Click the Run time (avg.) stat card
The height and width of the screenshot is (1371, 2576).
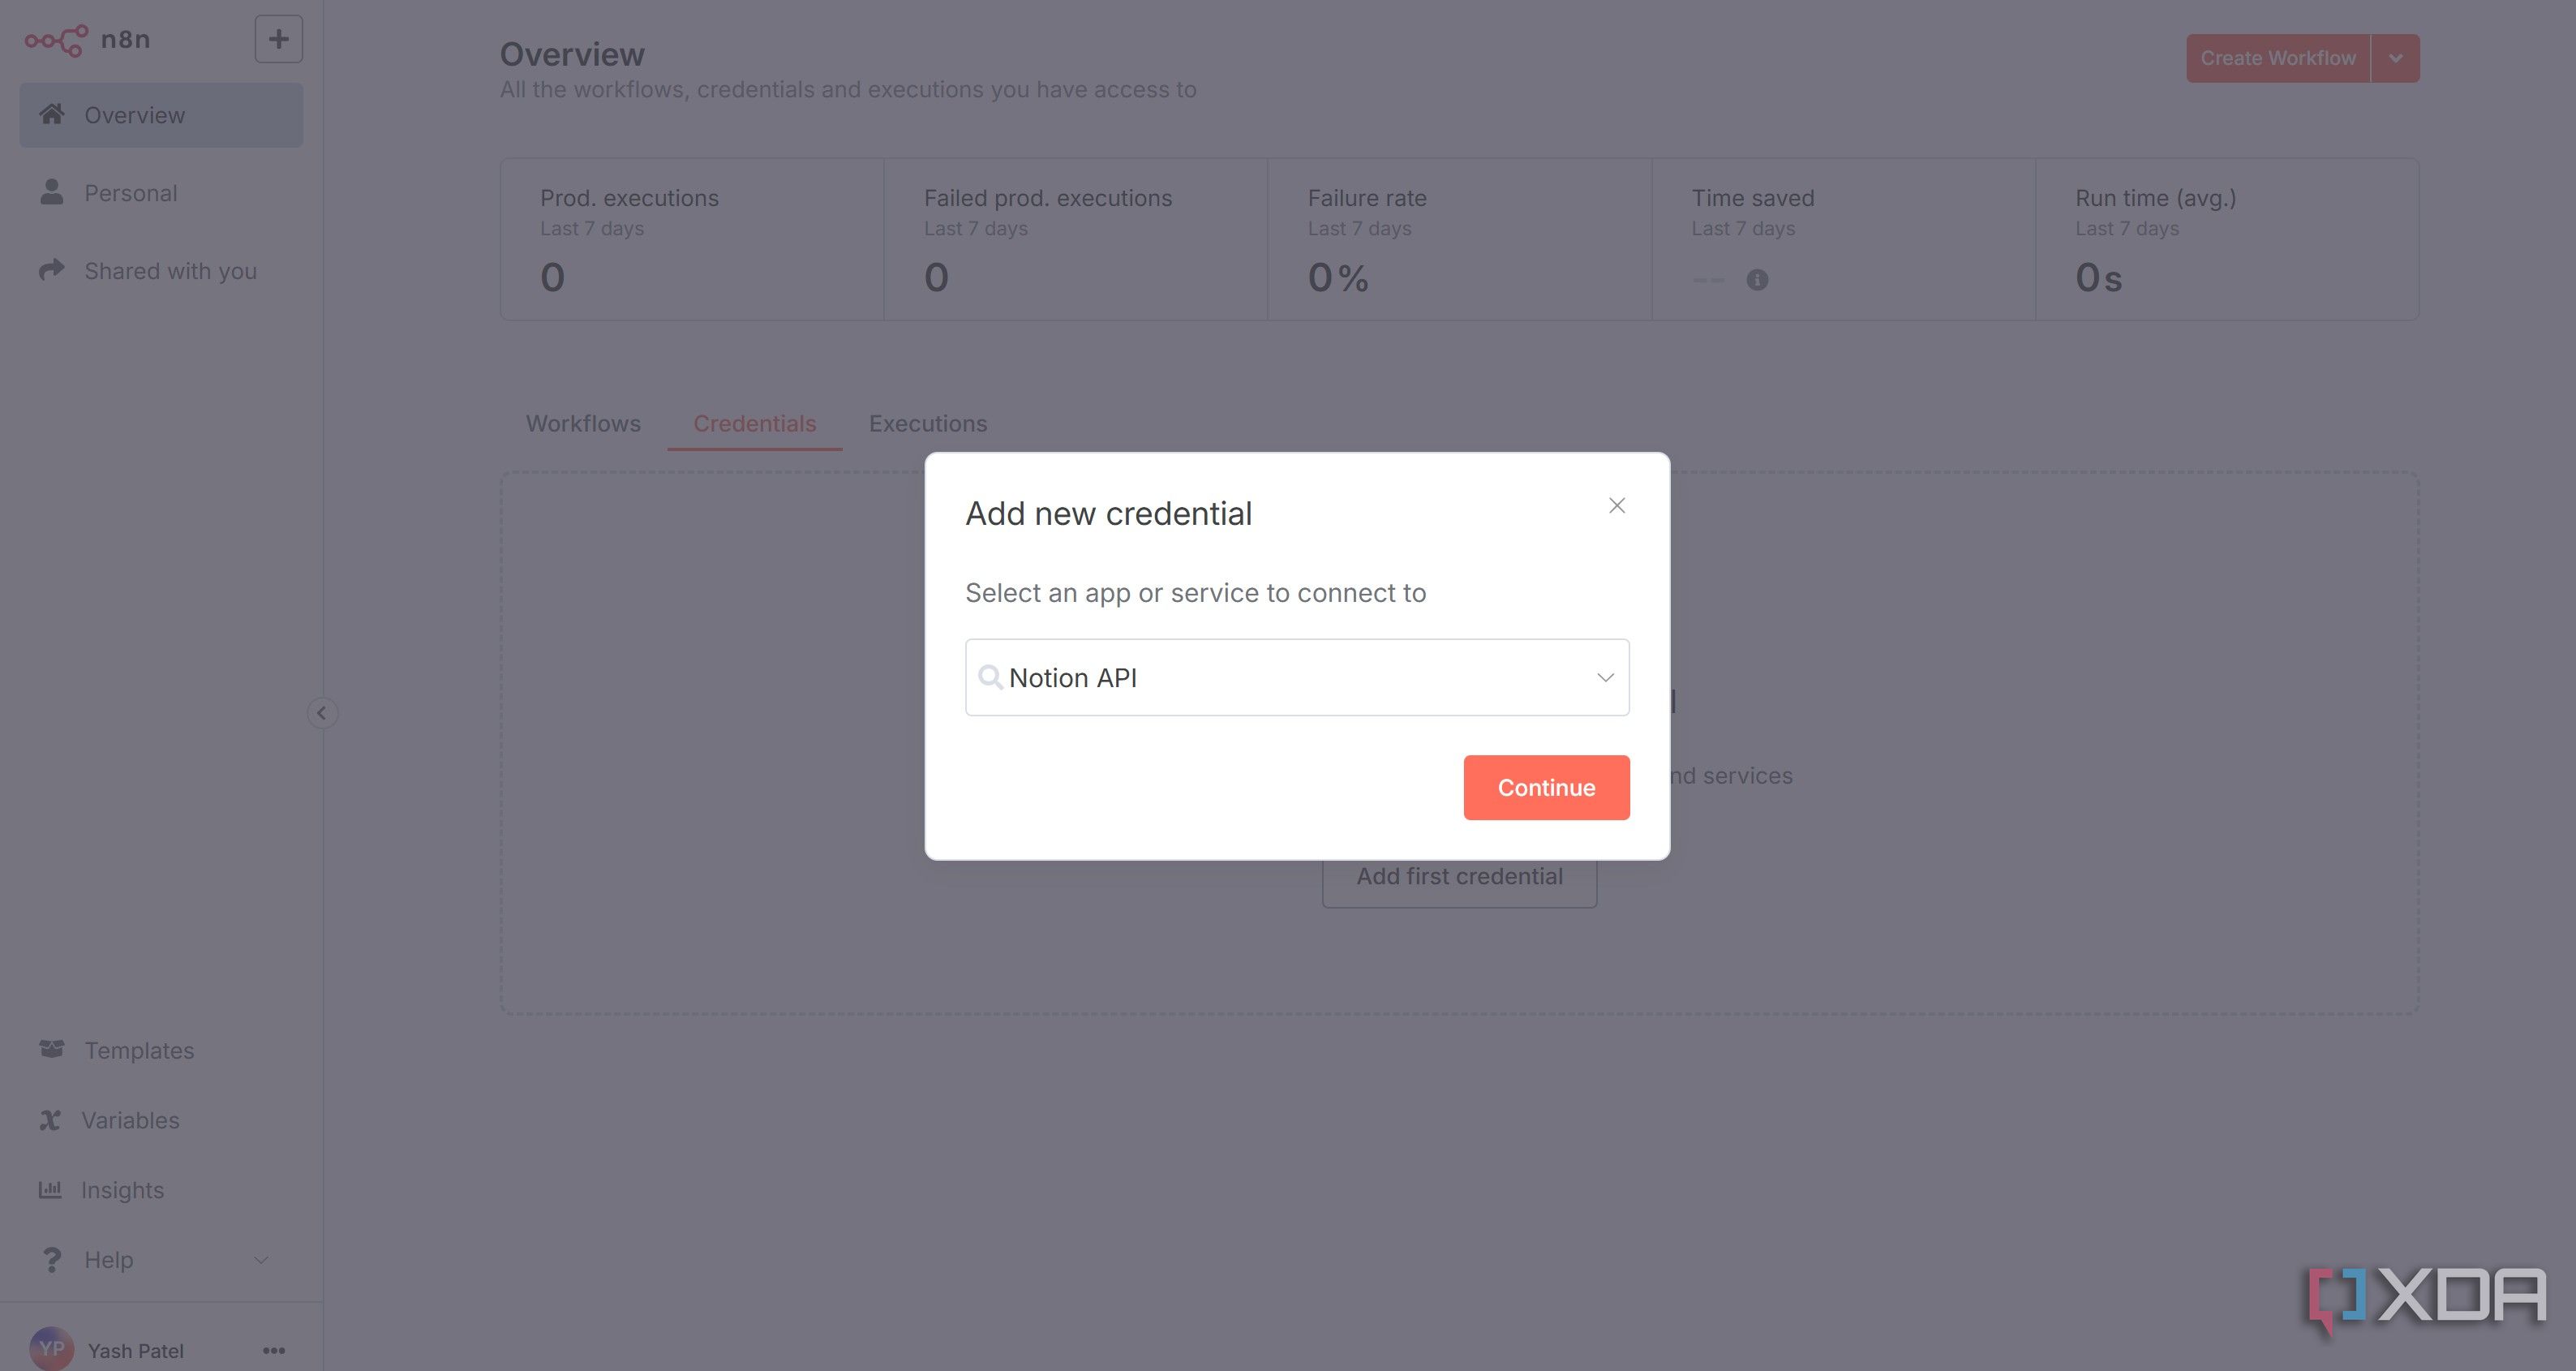point(2228,240)
